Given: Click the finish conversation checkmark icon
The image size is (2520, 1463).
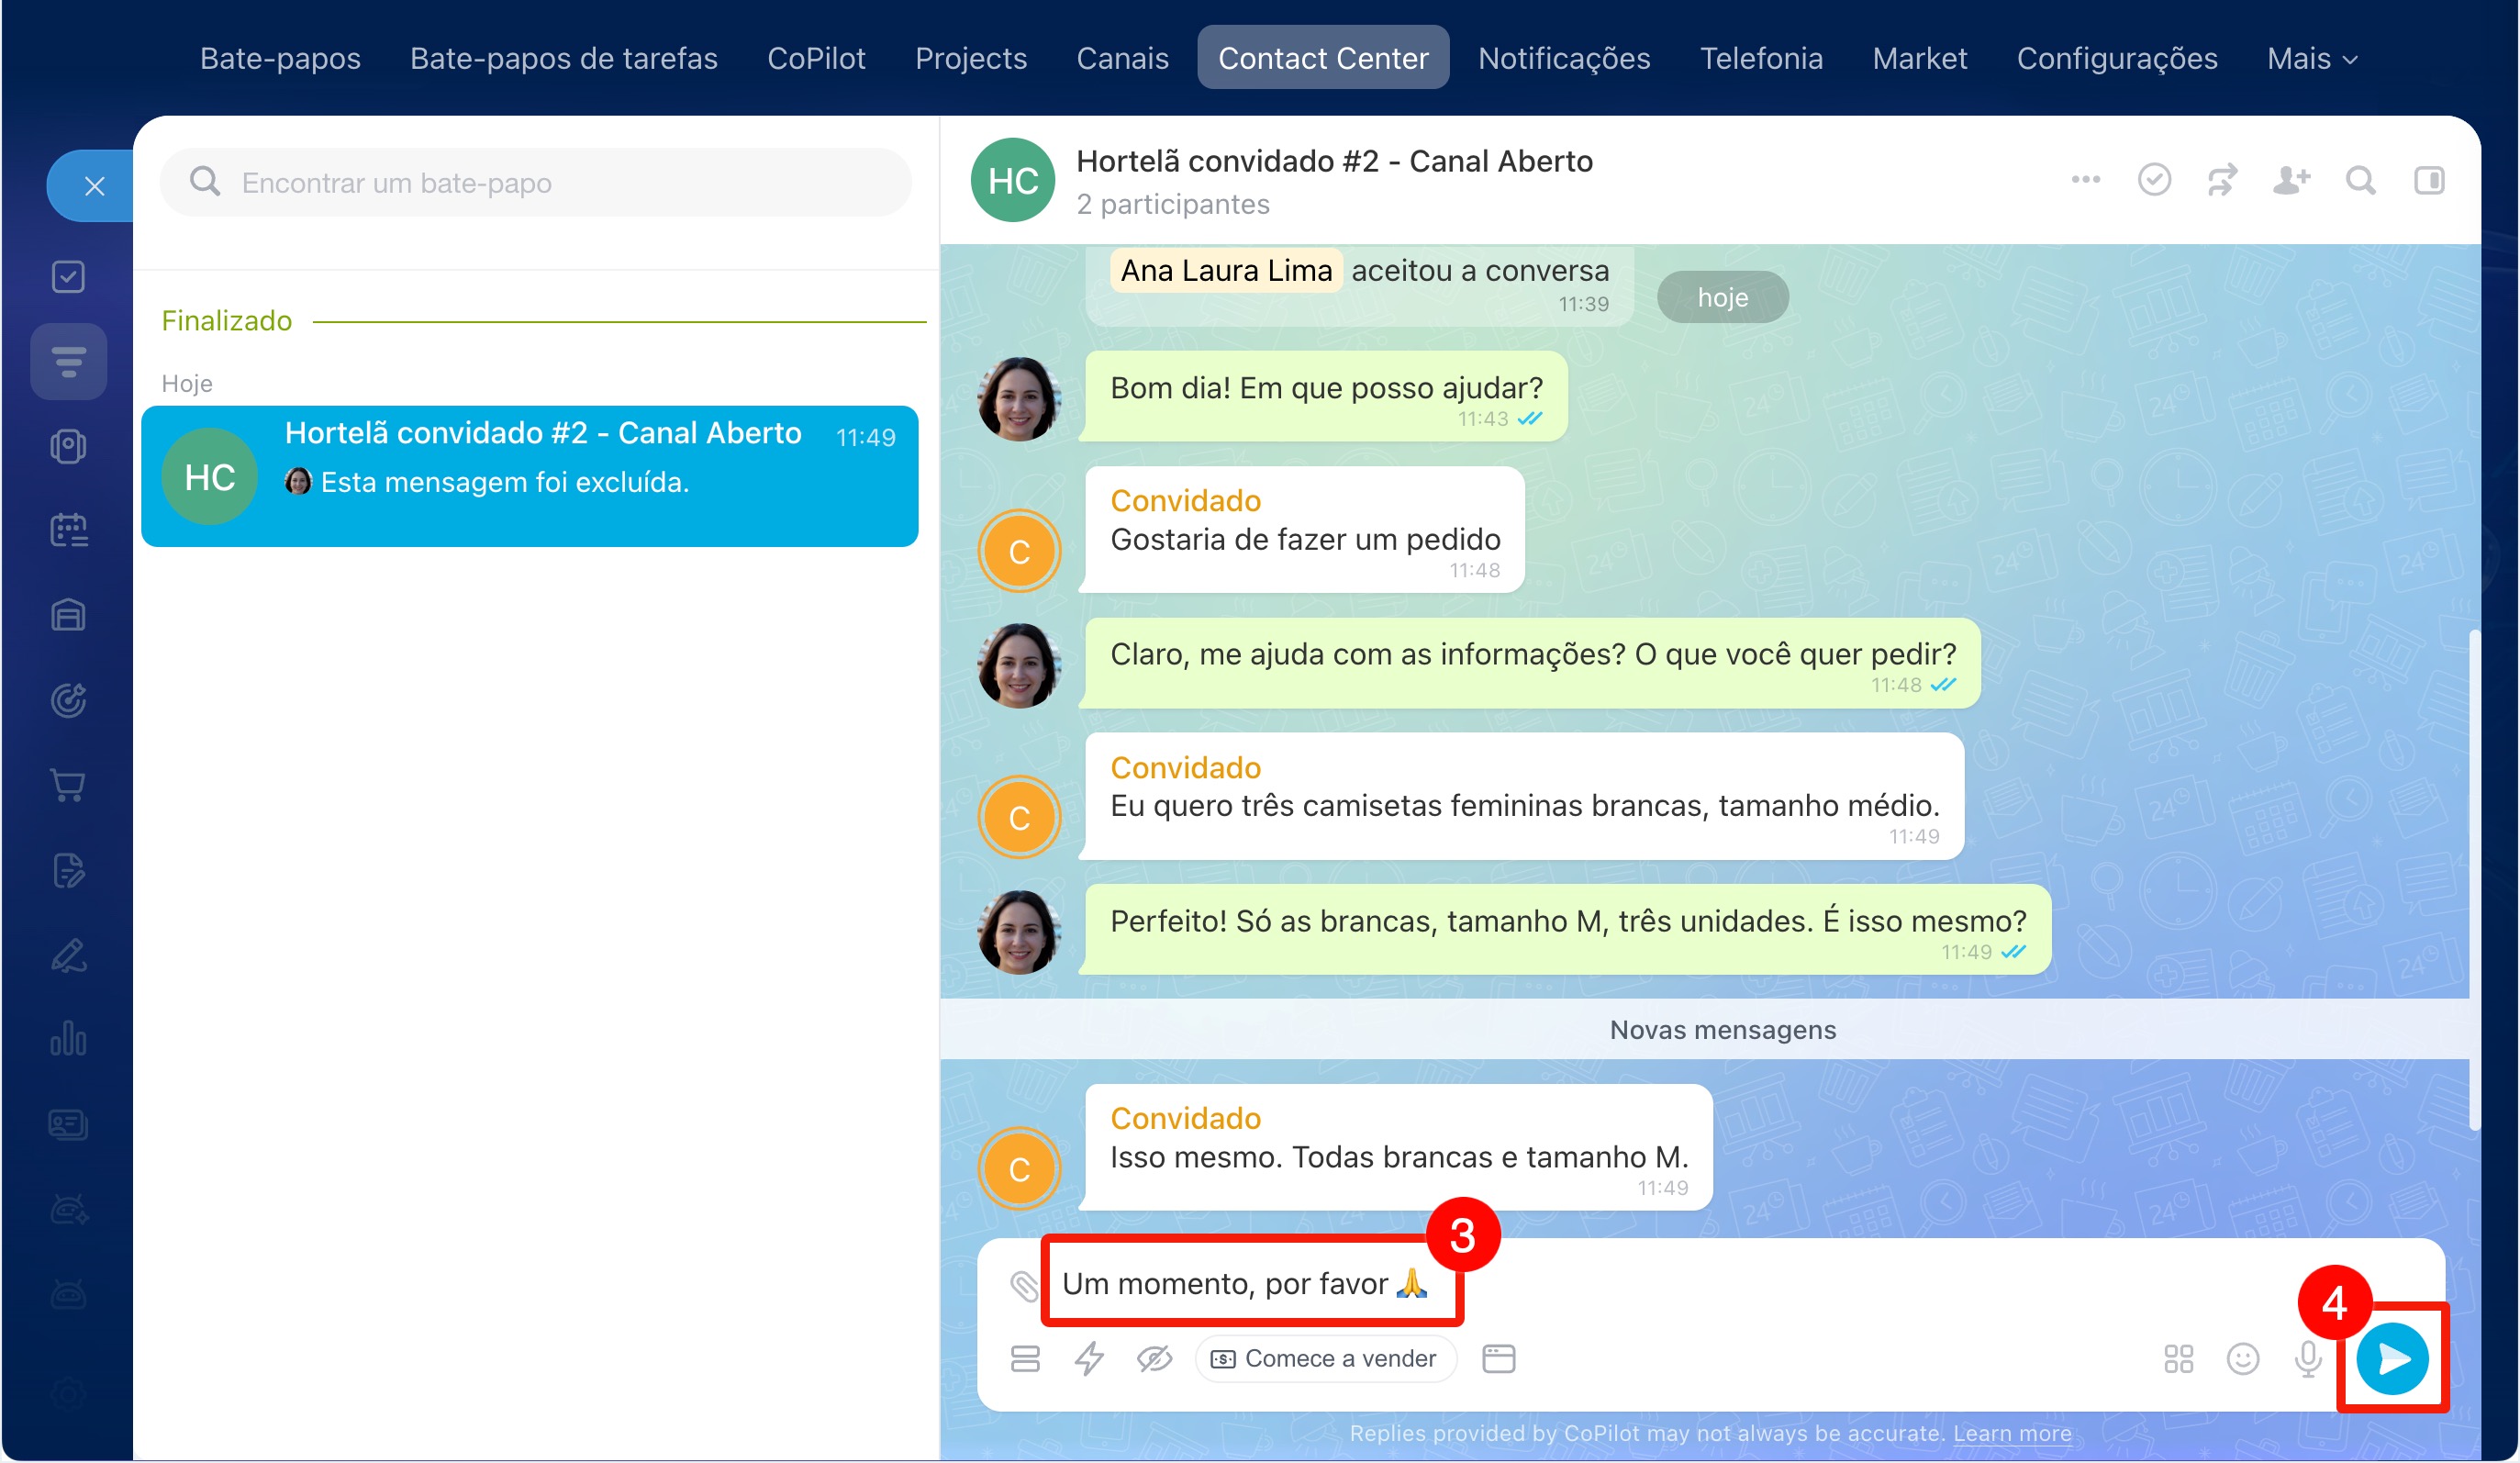Looking at the screenshot, I should pyautogui.click(x=2154, y=180).
